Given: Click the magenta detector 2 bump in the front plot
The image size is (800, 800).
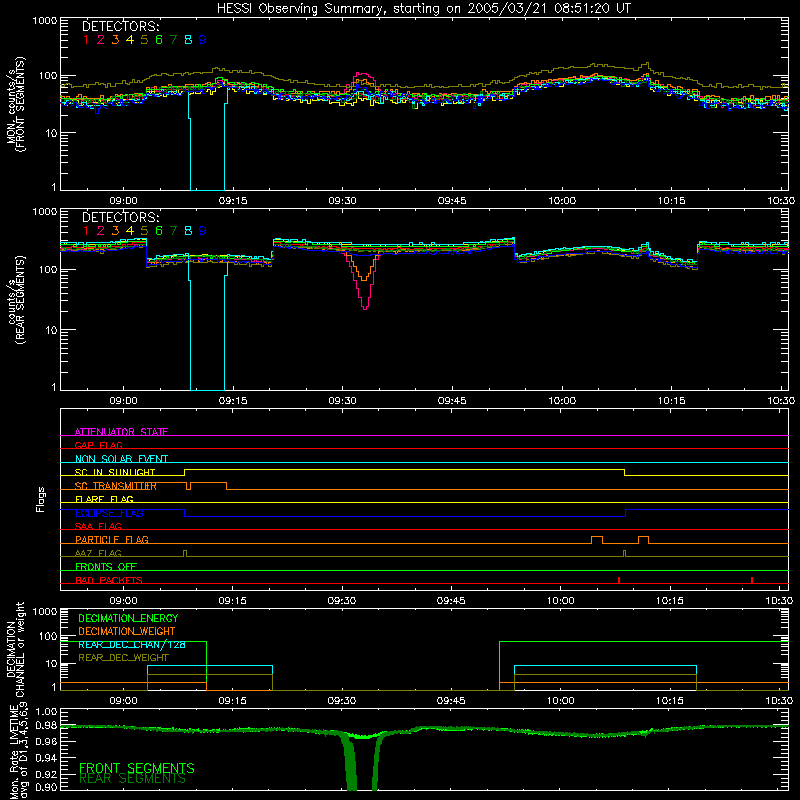Looking at the screenshot, I should click(x=363, y=82).
